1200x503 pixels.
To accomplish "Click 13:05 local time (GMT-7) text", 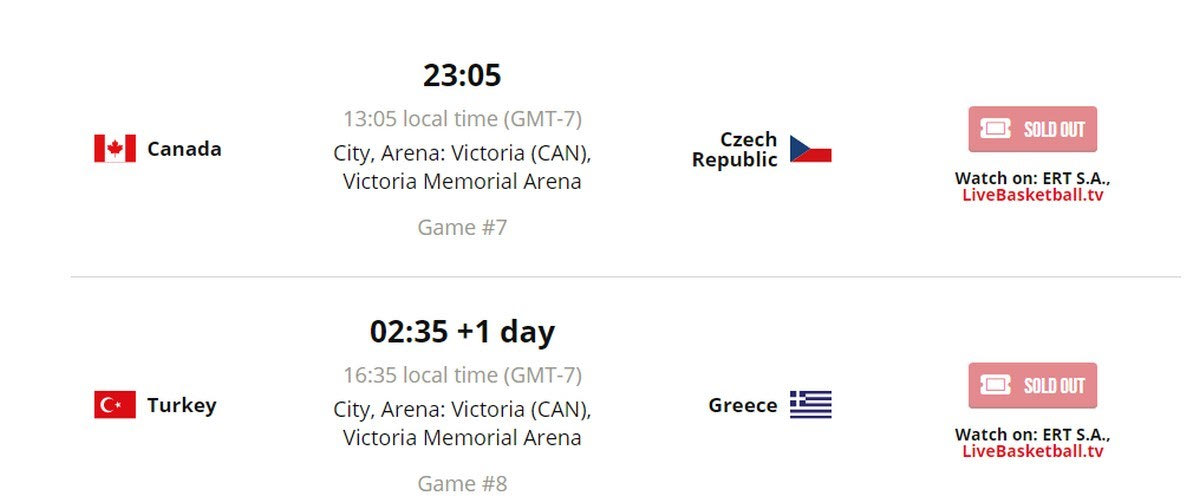I will pos(462,119).
